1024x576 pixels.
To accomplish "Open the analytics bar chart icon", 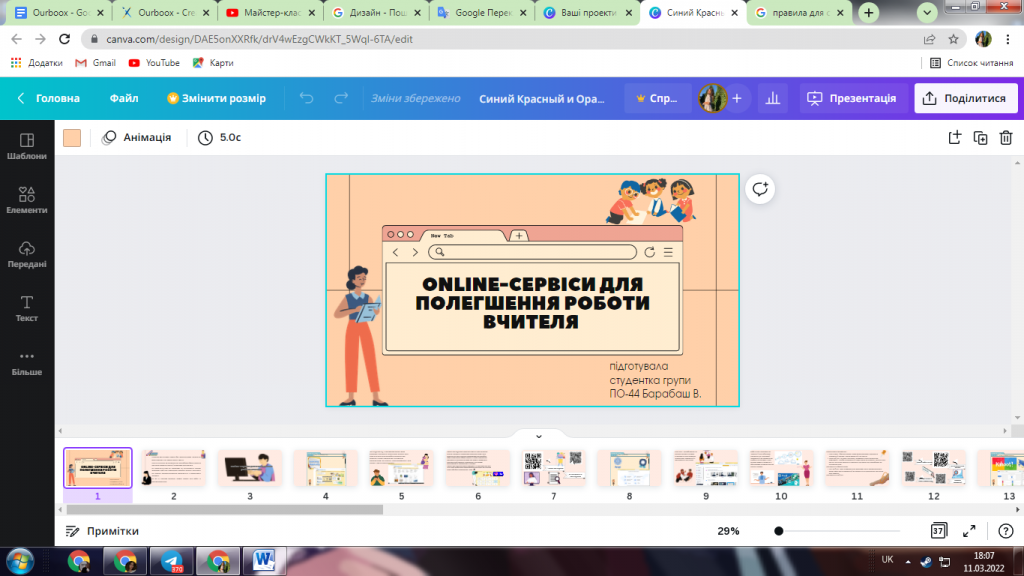I will tap(772, 98).
